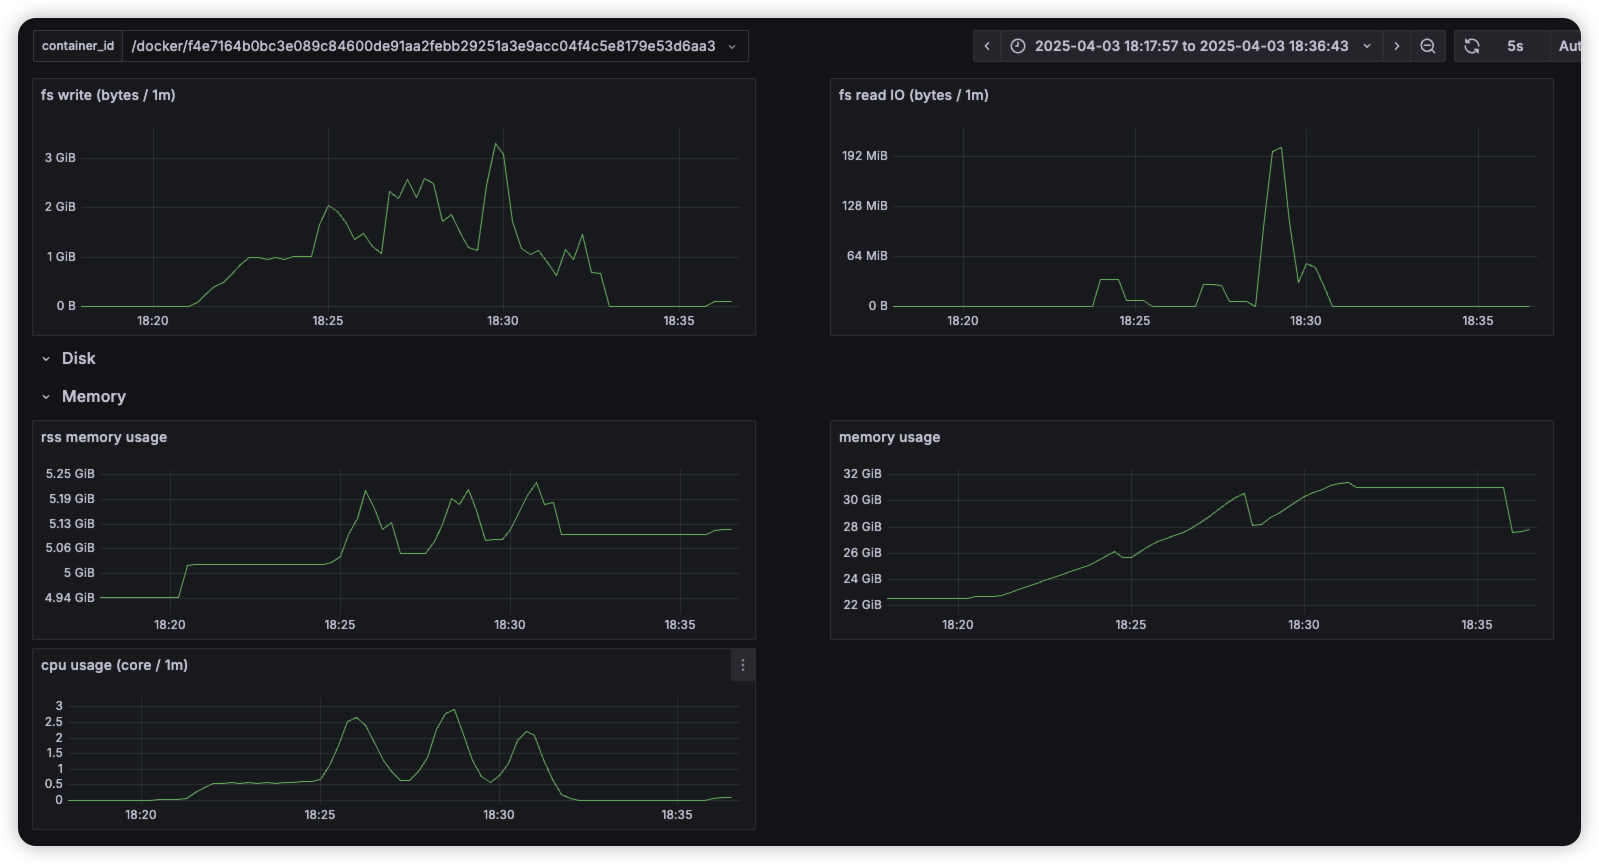Click the rss memory usage panel title

click(x=104, y=437)
